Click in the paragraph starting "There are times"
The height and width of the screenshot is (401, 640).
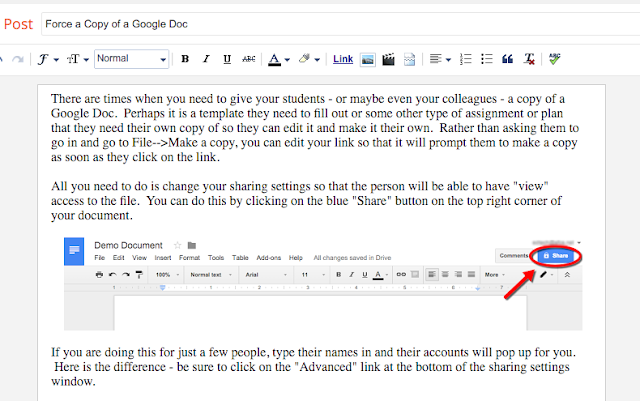click(315, 128)
